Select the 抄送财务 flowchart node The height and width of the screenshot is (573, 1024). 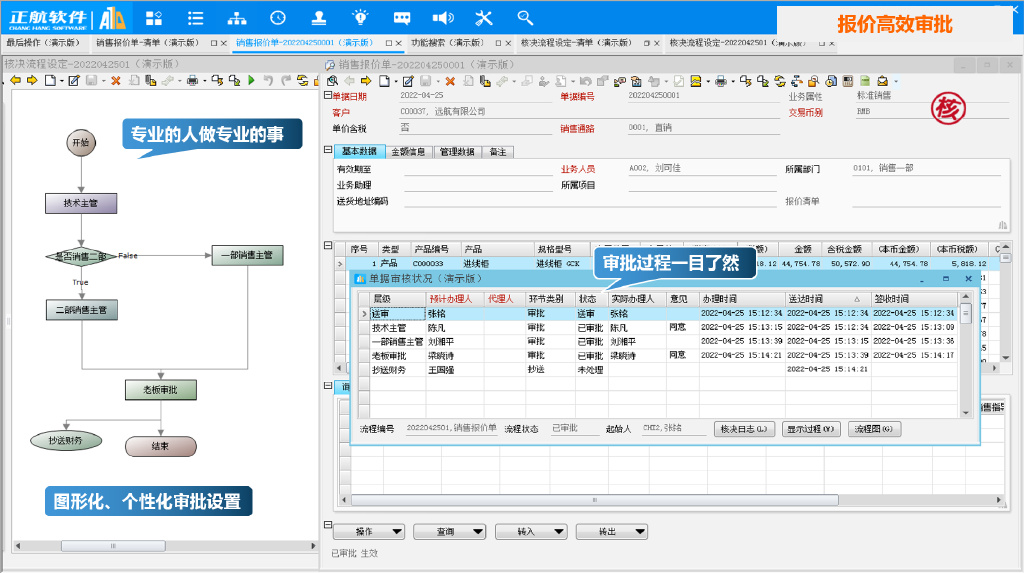pos(65,440)
